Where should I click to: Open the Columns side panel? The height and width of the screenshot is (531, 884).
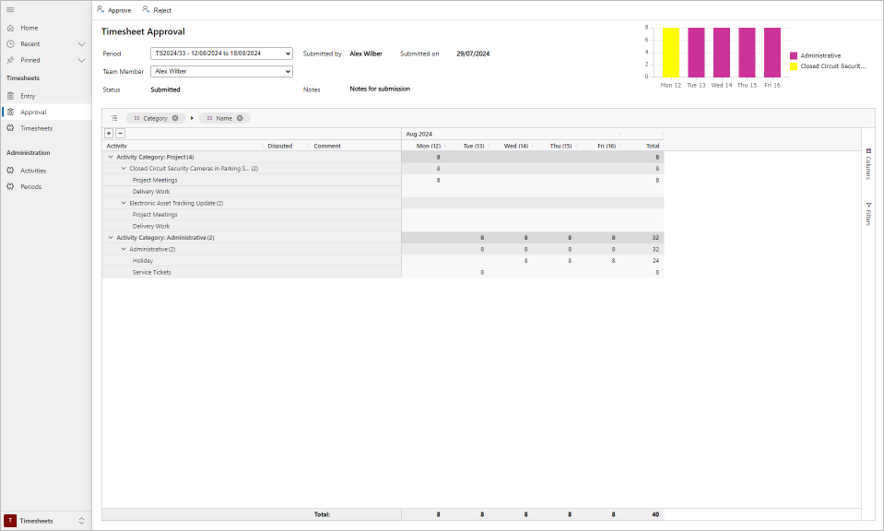point(868,164)
